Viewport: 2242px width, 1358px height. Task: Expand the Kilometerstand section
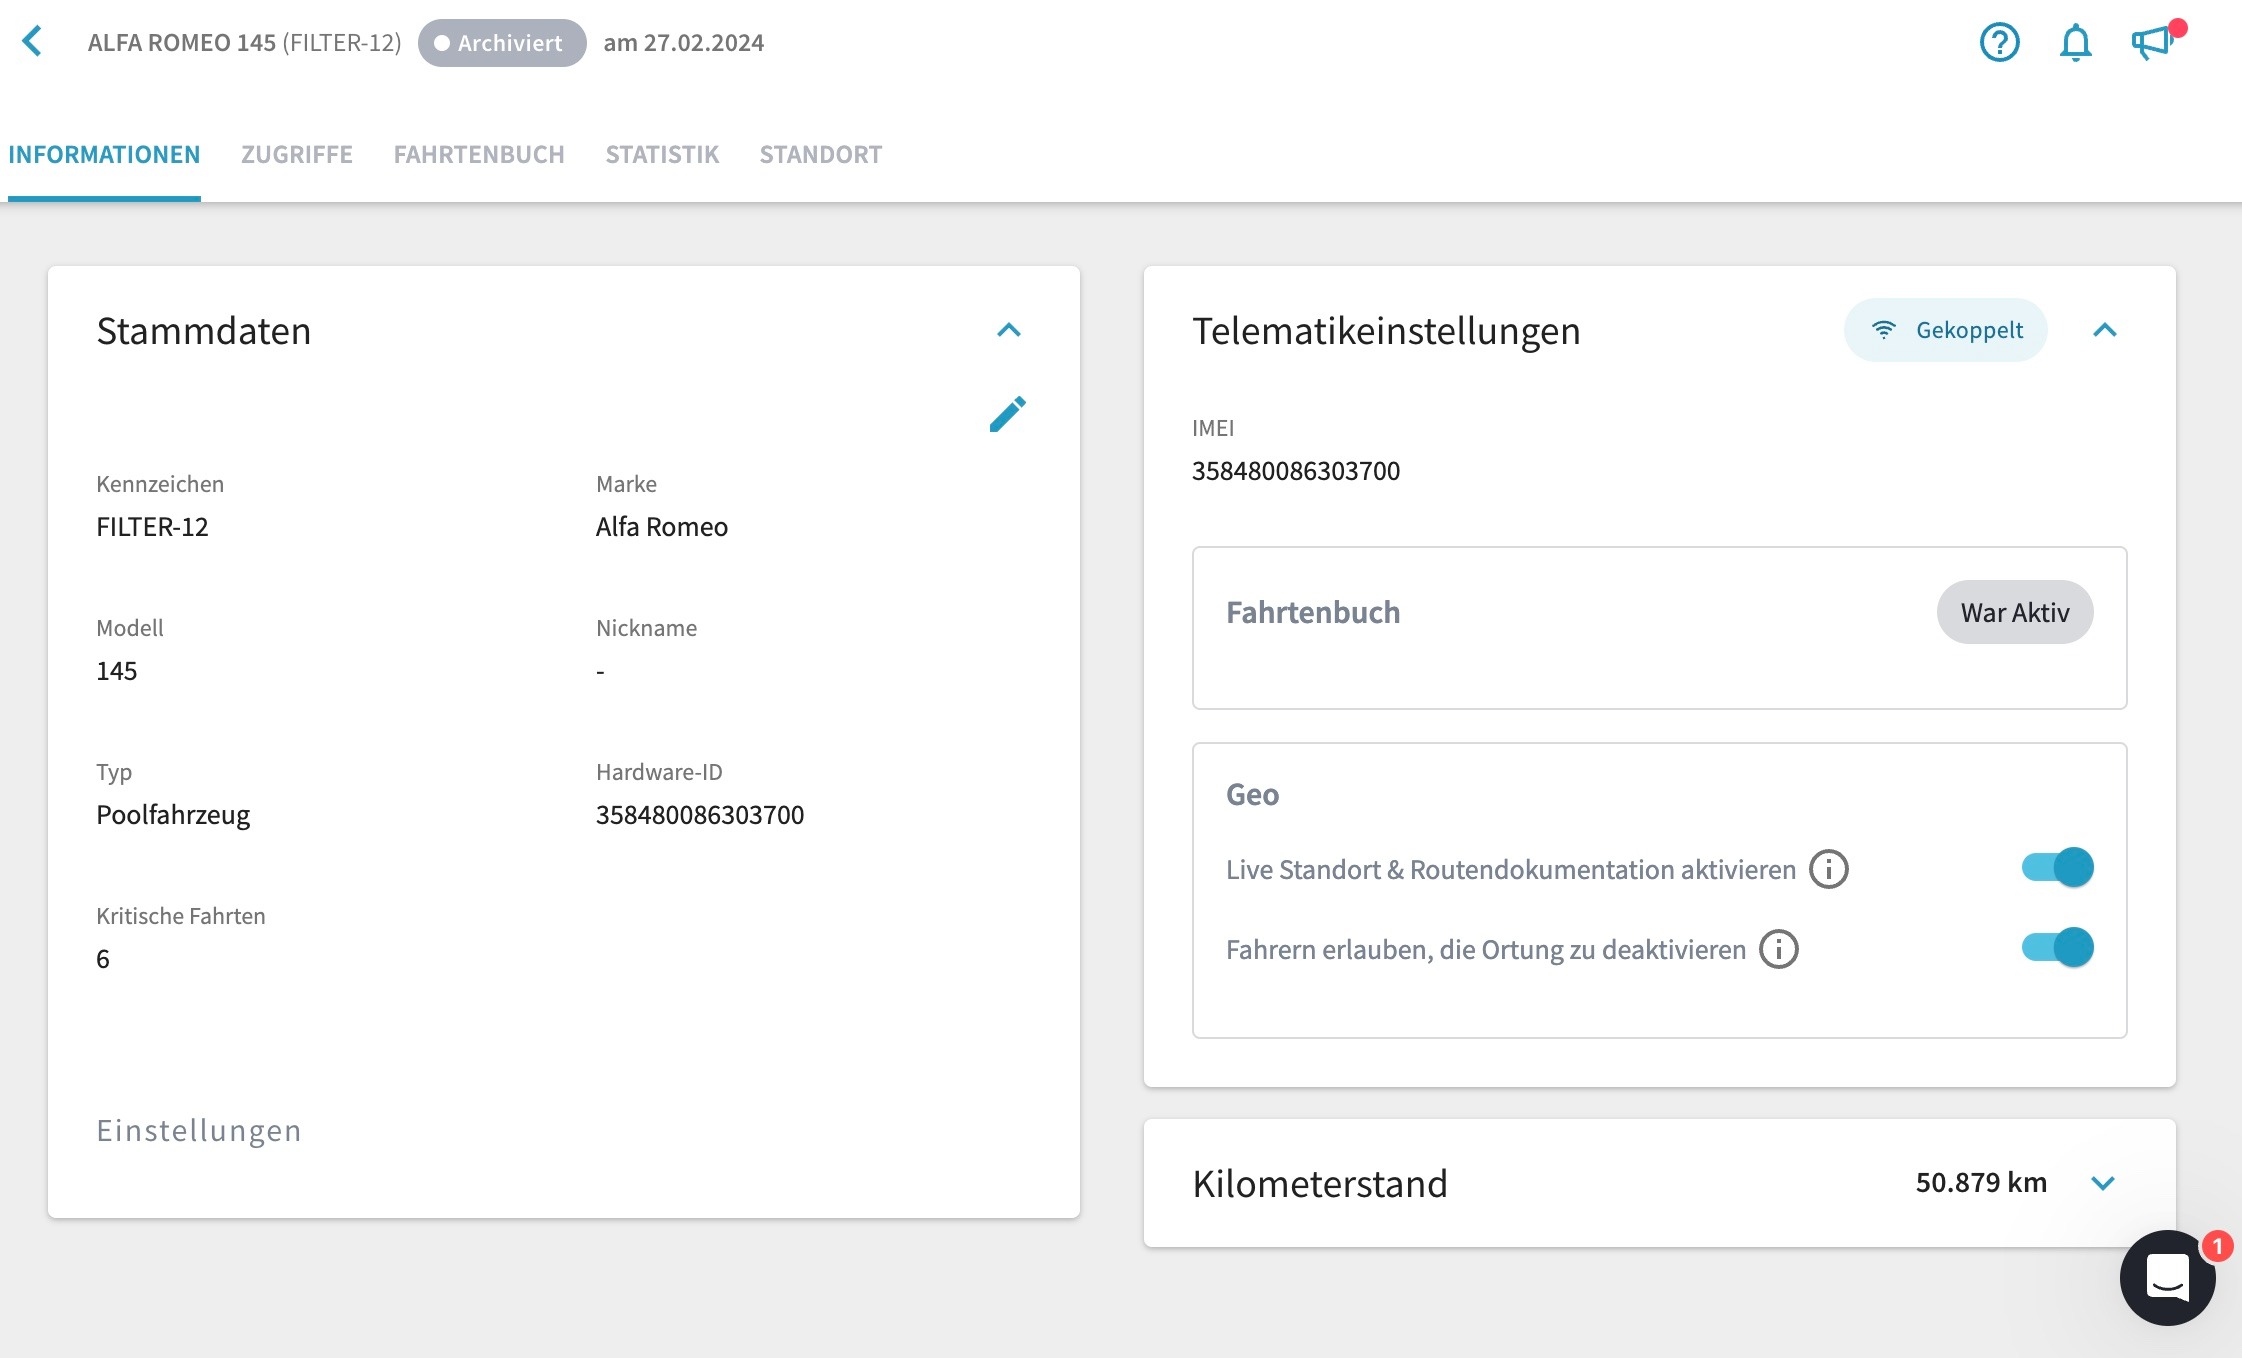click(x=2103, y=1183)
